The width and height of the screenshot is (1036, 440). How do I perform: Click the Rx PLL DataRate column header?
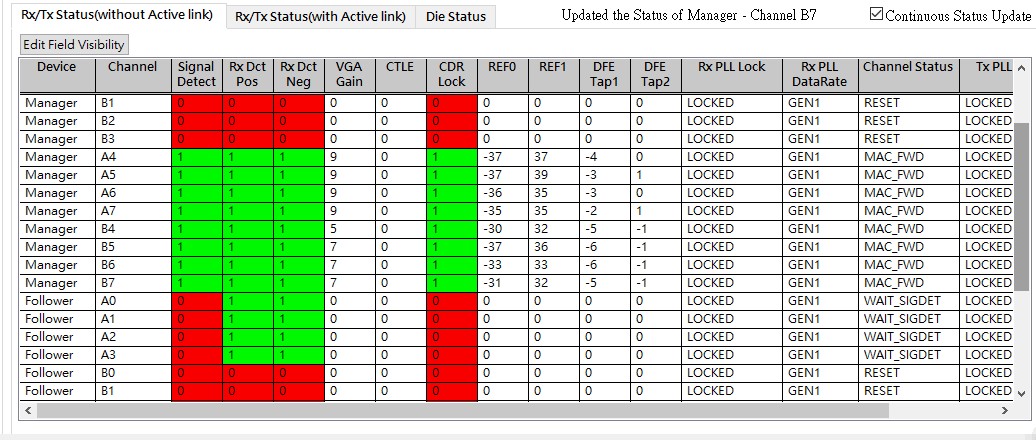coord(820,75)
